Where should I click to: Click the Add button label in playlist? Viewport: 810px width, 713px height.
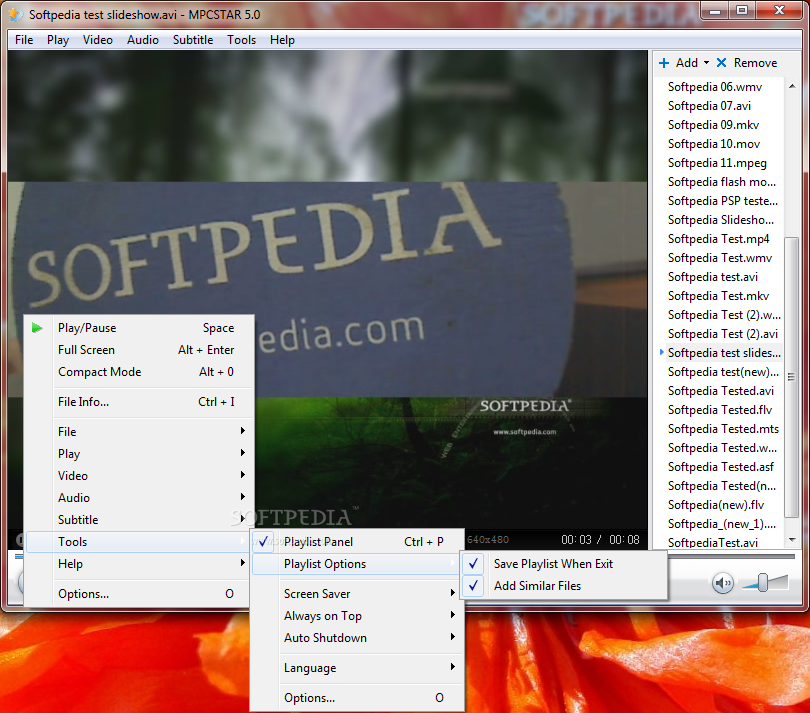(x=687, y=63)
